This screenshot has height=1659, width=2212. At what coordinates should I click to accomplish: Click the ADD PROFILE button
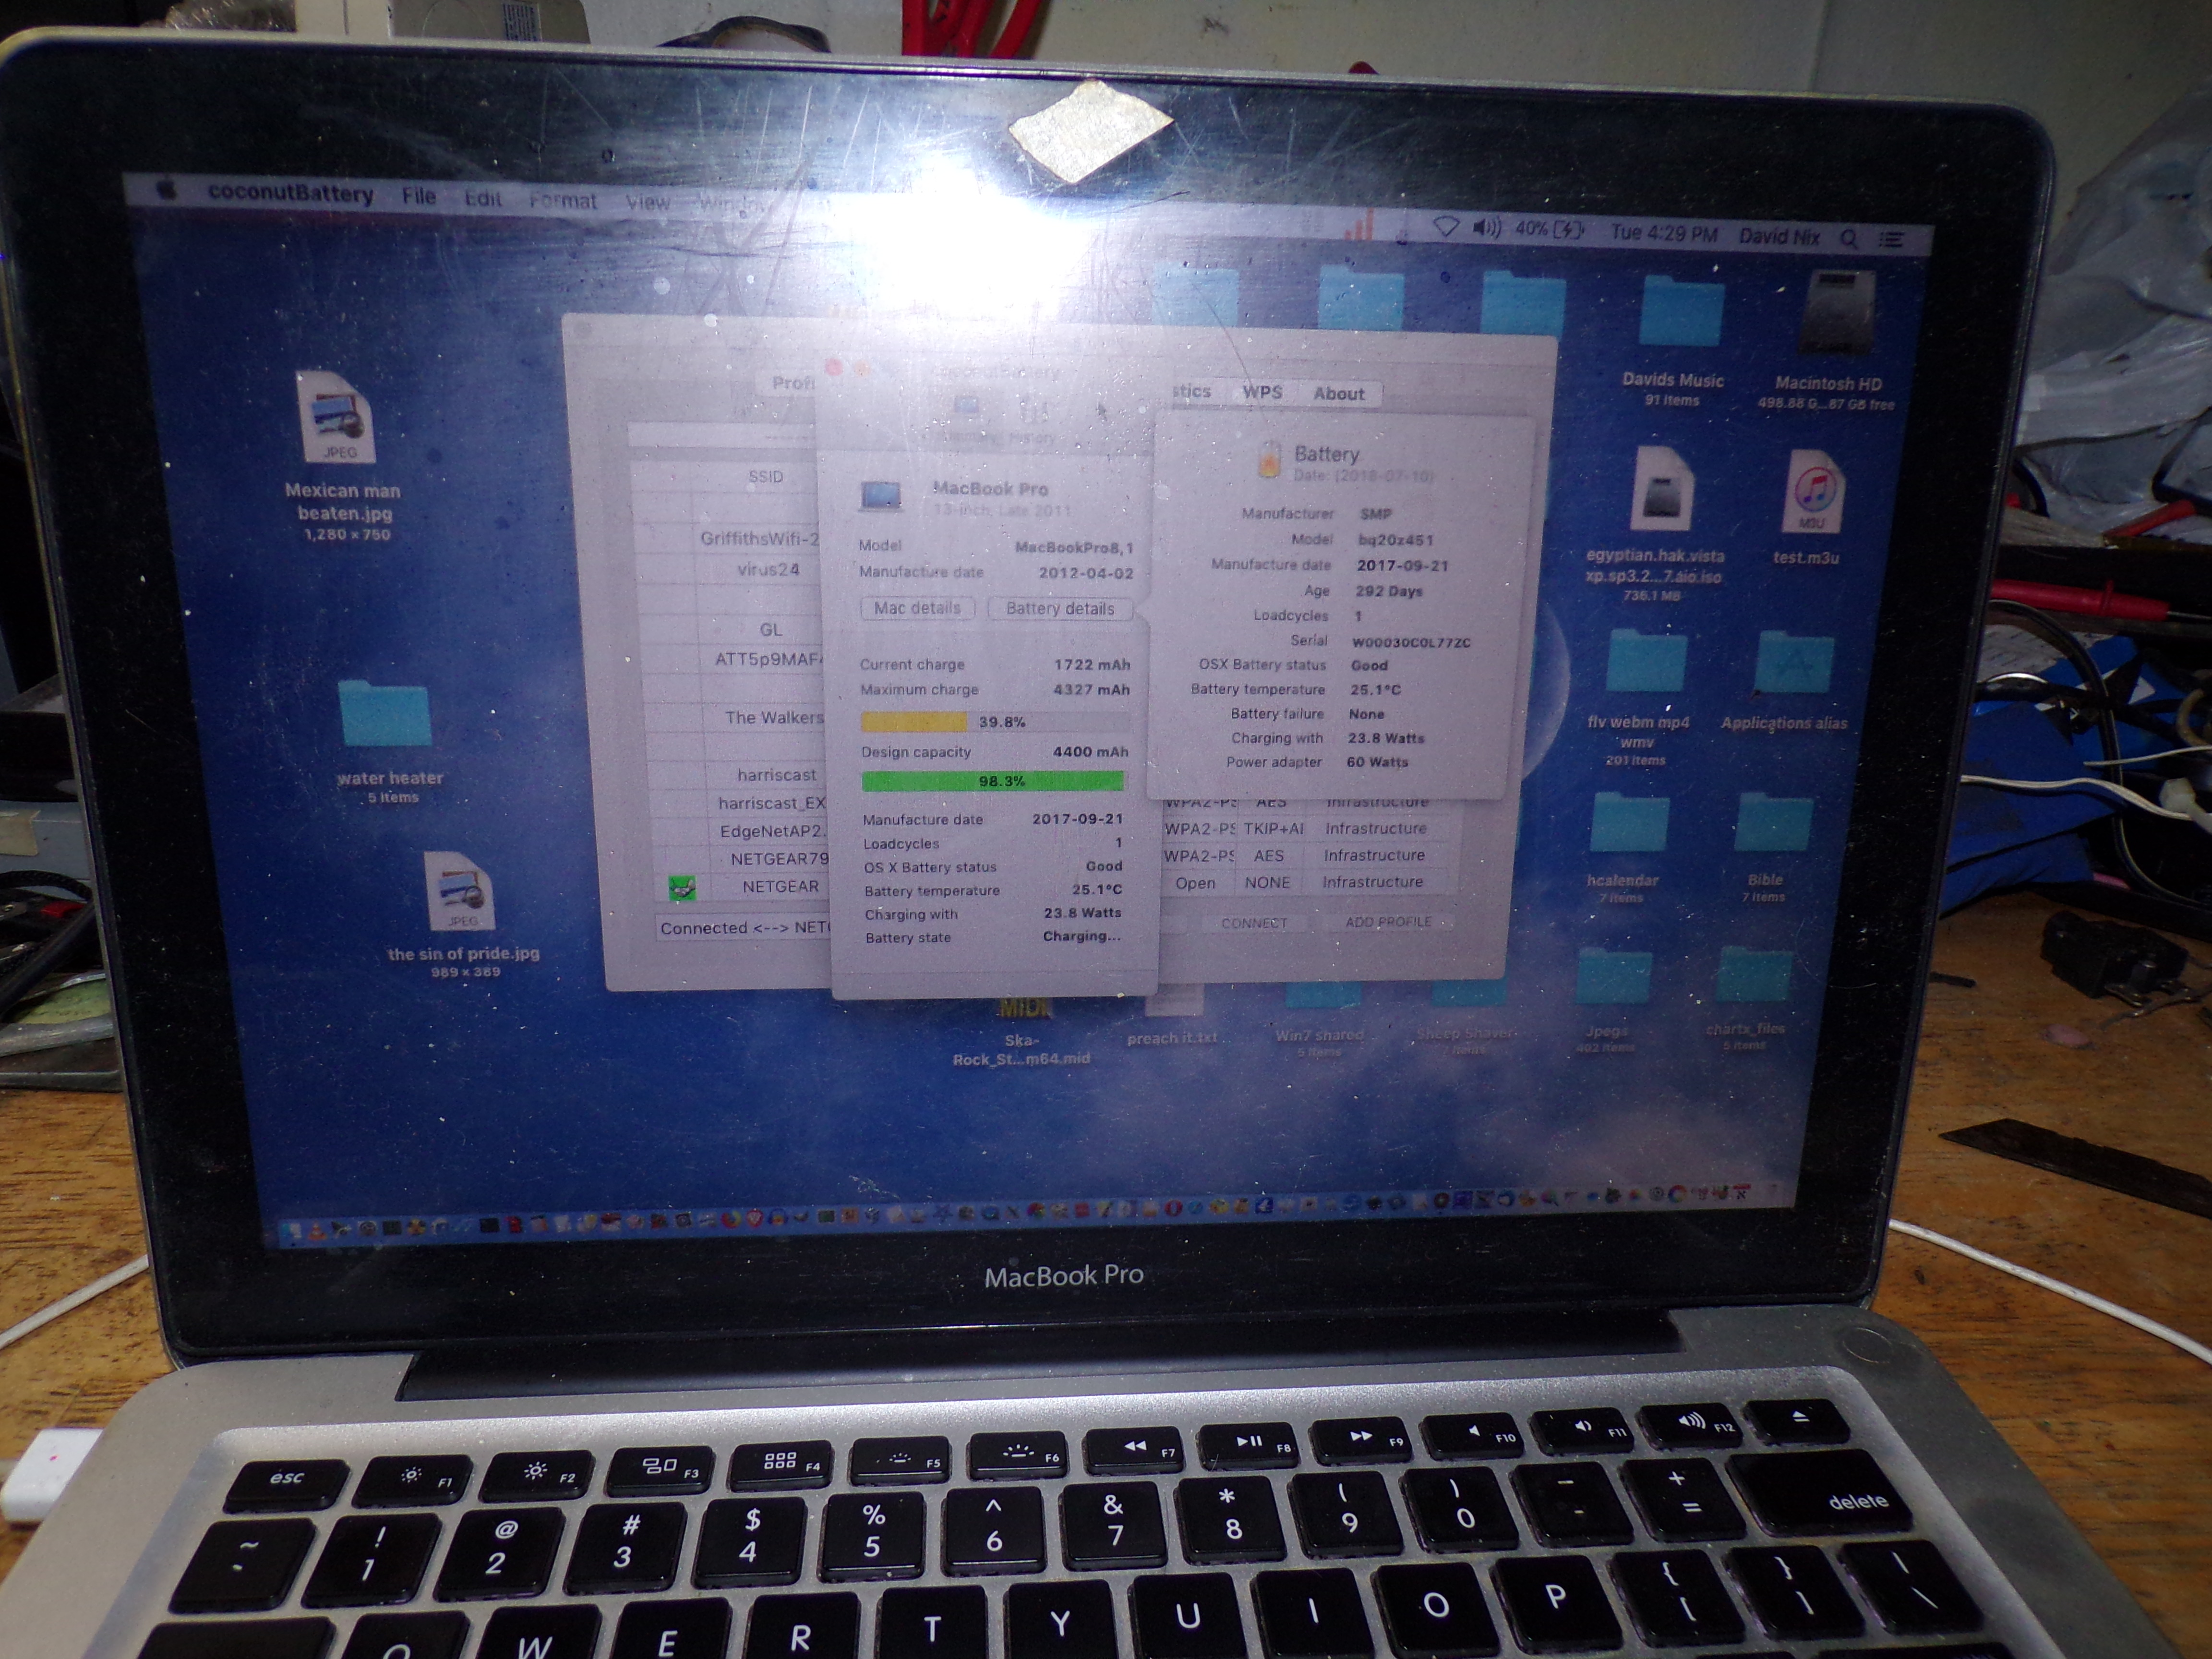[1387, 922]
